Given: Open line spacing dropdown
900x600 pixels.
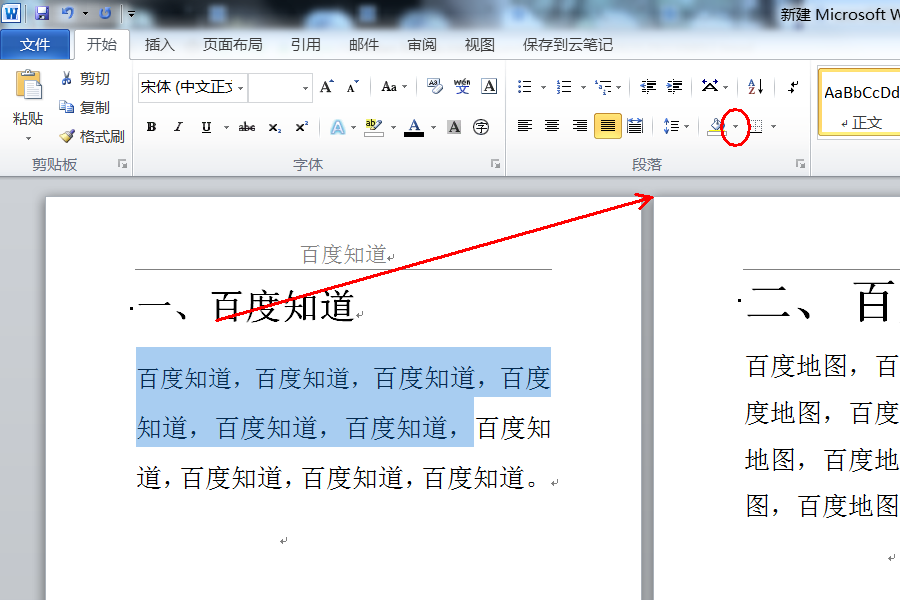Looking at the screenshot, I should [x=676, y=126].
